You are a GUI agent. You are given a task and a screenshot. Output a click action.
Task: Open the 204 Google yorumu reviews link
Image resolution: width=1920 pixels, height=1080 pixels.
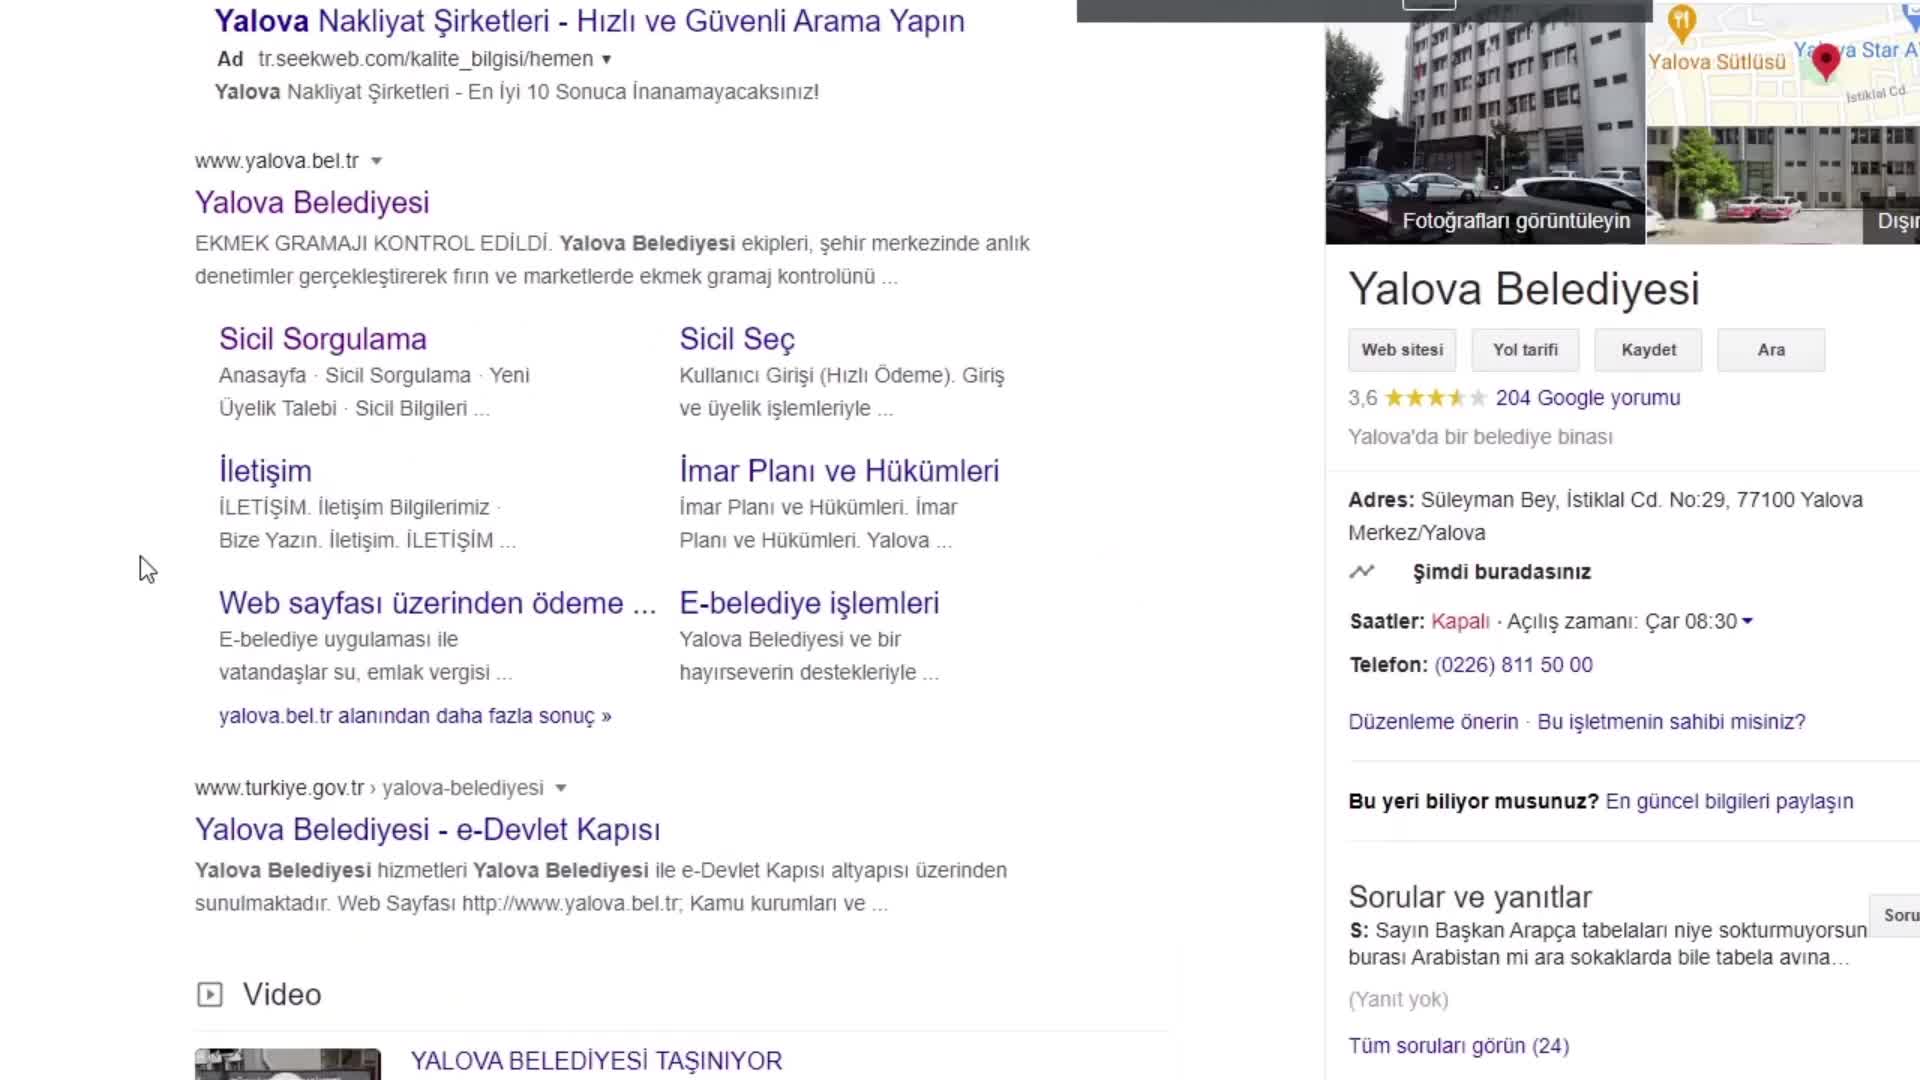(1588, 398)
